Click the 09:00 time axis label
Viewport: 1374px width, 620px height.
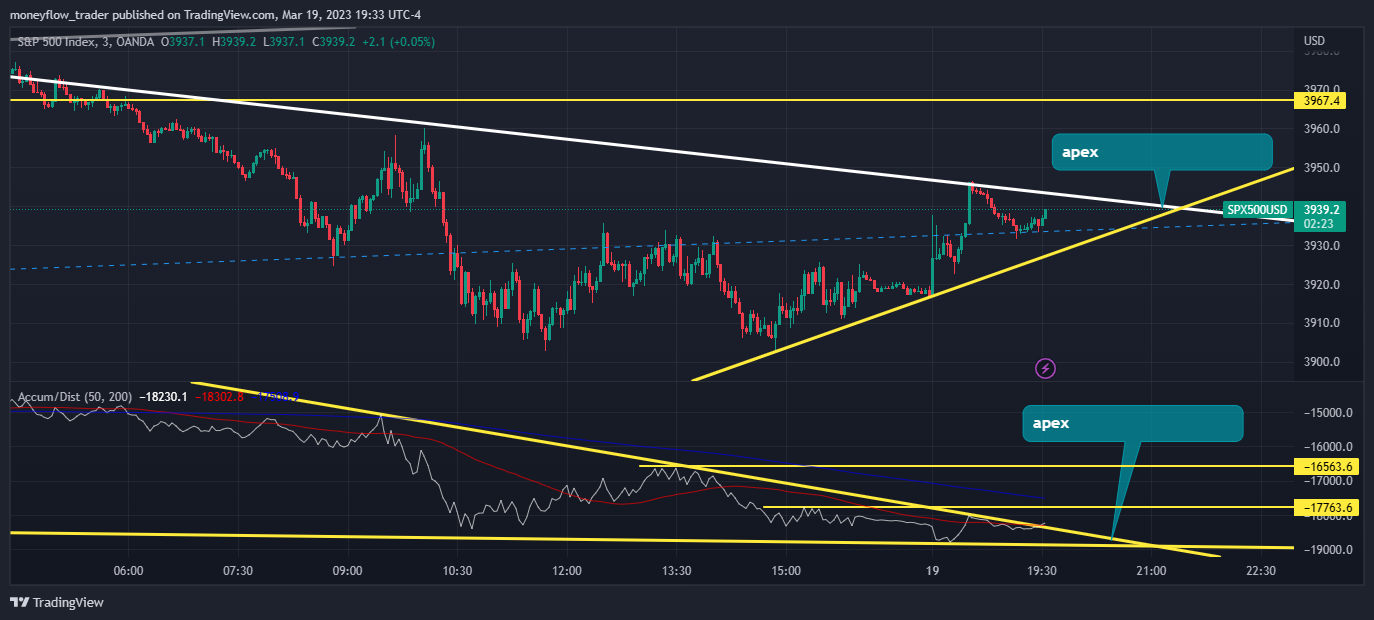(347, 571)
